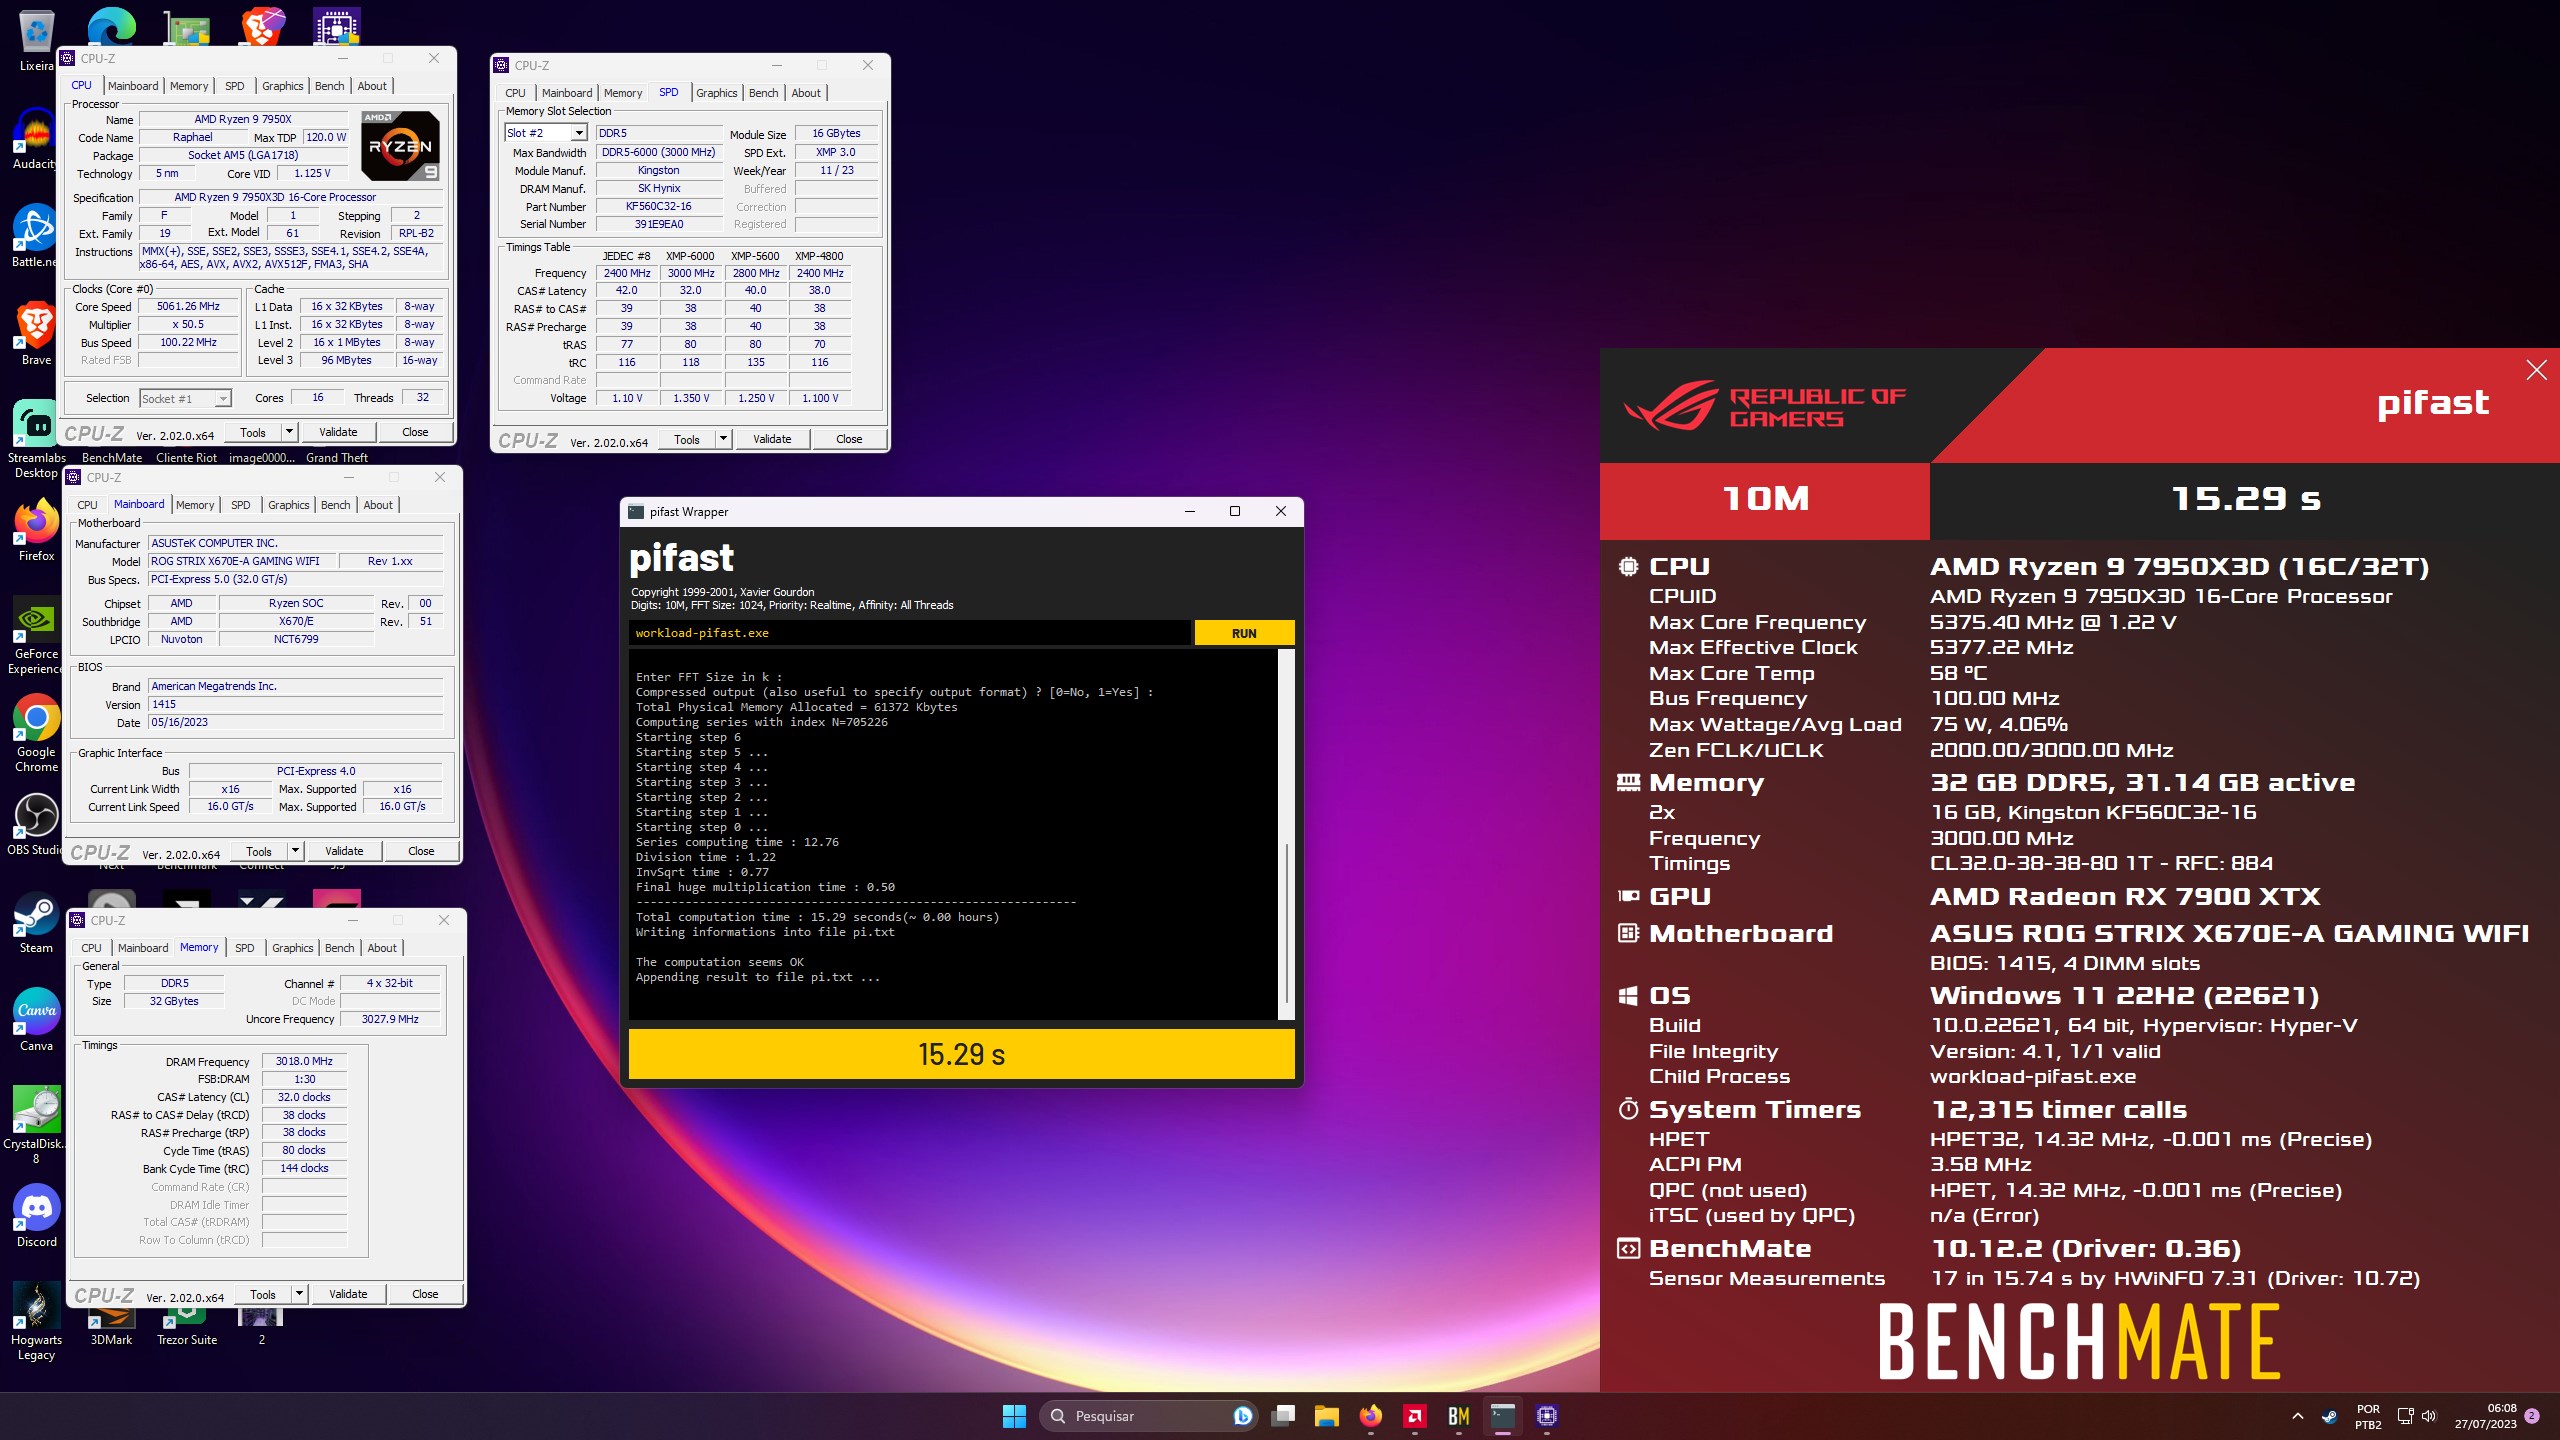Switch to the Mainboard tab in the CPU-Z CPU window
2560x1440 pixels.
[x=133, y=86]
